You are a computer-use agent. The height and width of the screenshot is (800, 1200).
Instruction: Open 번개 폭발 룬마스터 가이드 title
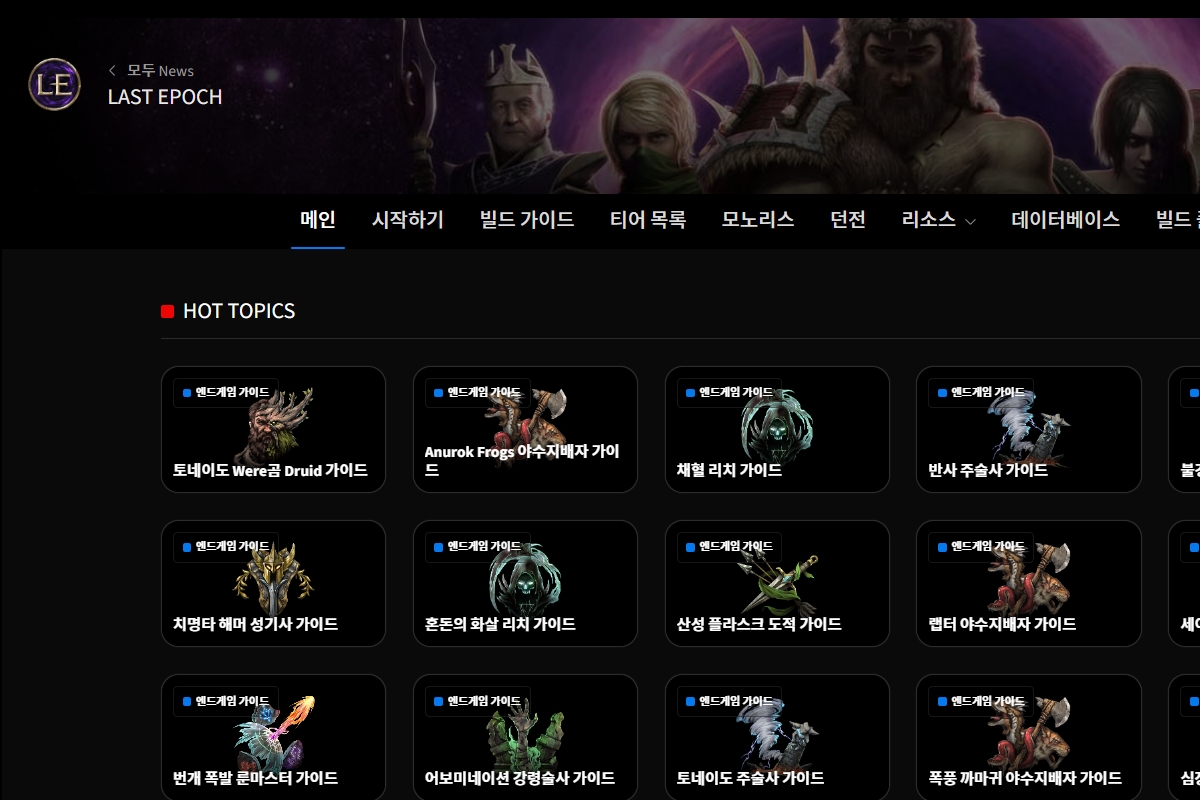pyautogui.click(x=255, y=778)
